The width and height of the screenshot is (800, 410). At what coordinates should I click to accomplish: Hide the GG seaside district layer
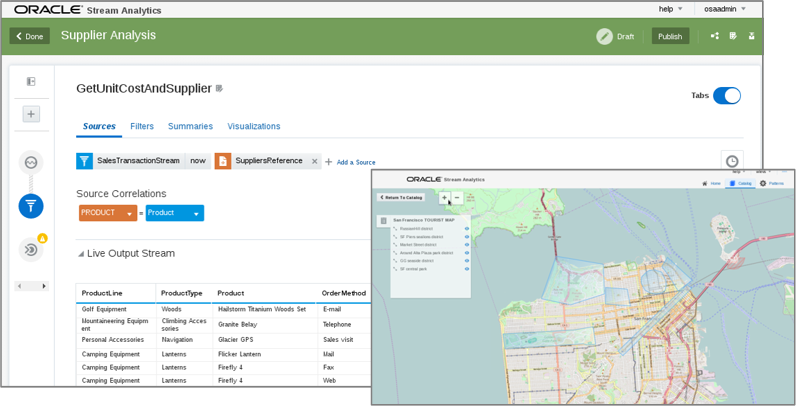467,261
